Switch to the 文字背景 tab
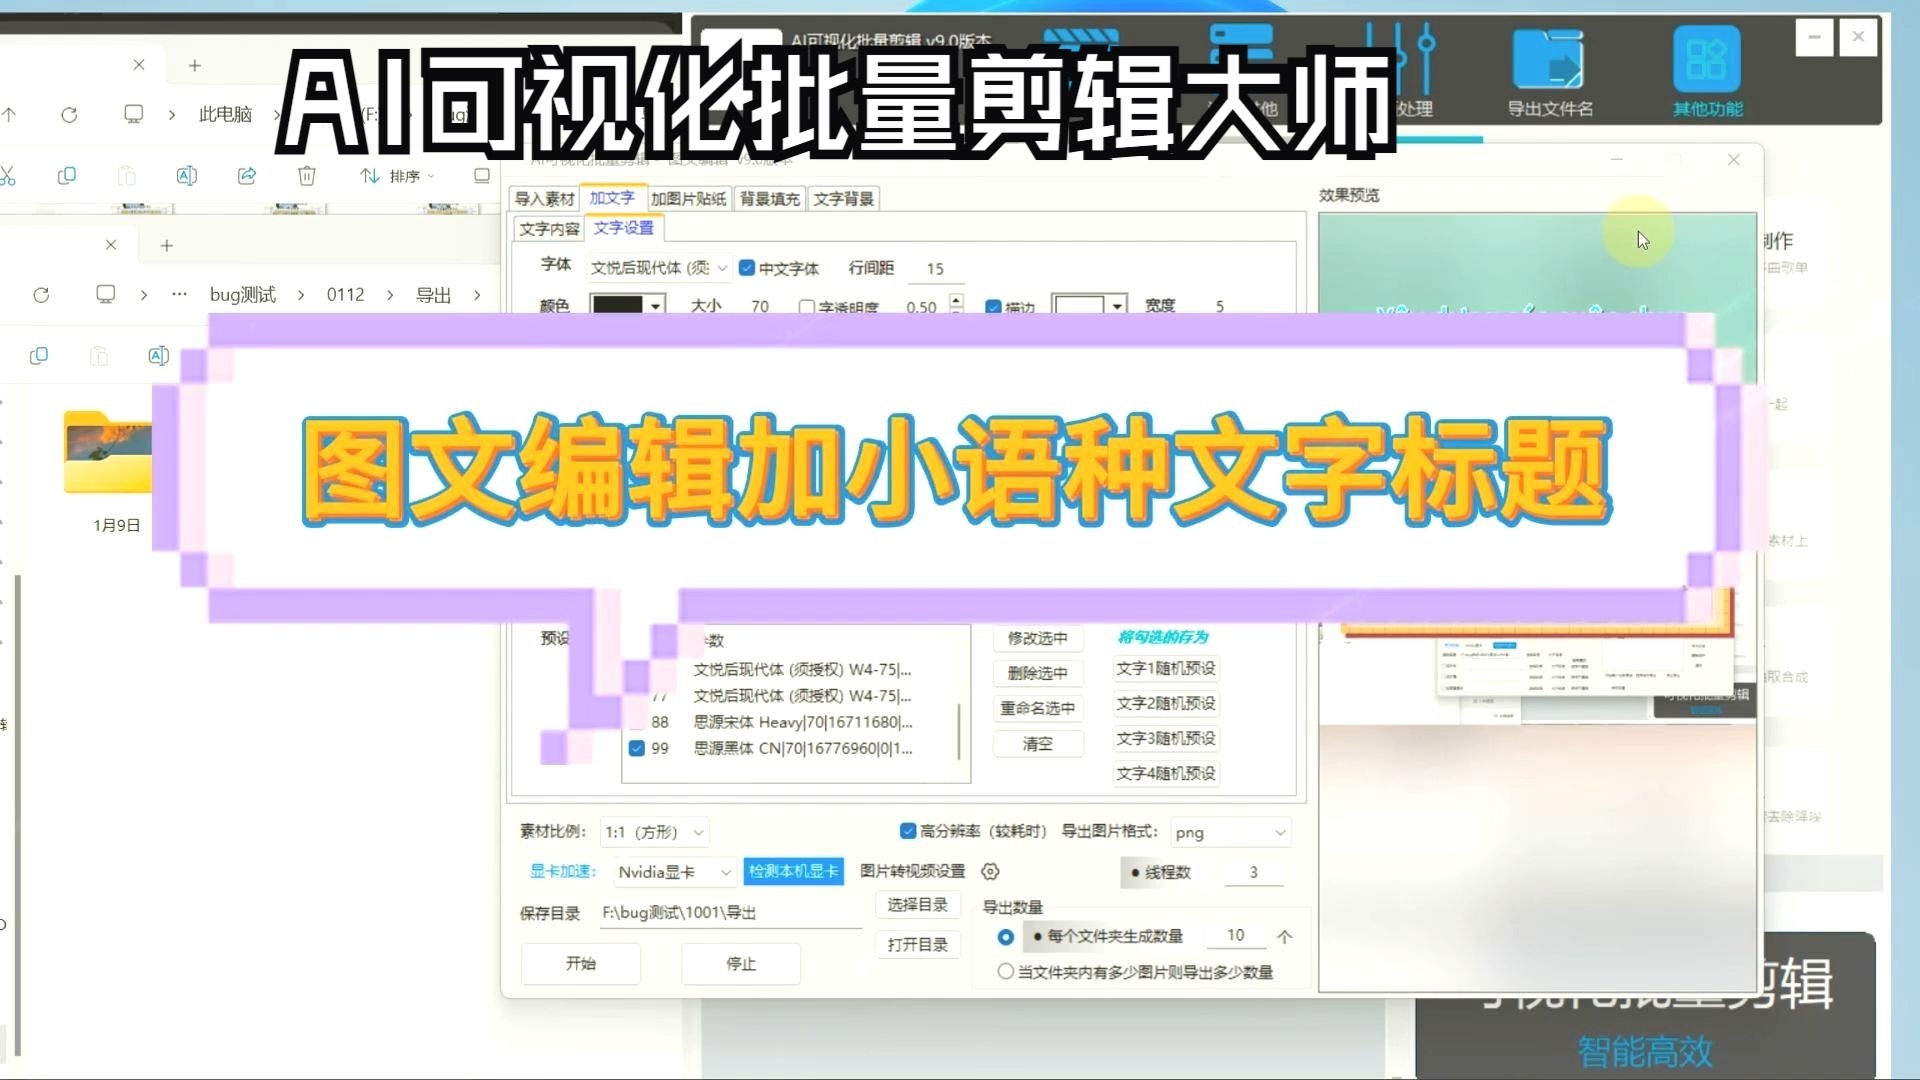The image size is (1920, 1080). click(x=843, y=199)
